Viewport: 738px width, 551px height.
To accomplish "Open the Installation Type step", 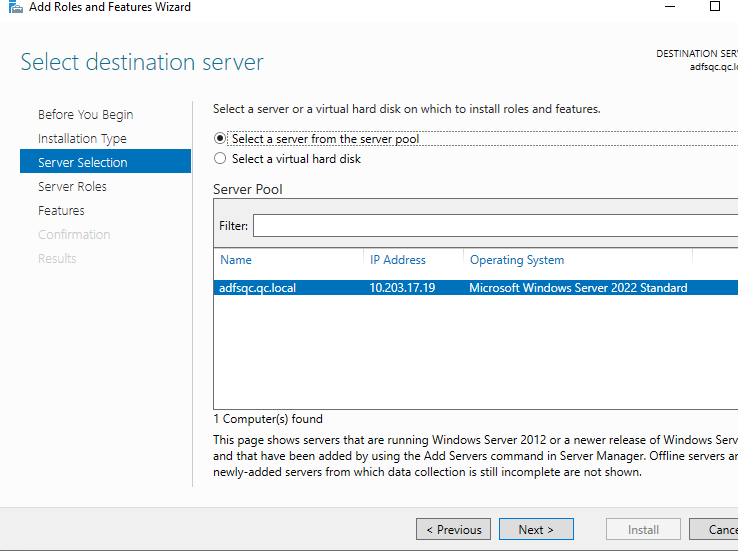I will tap(82, 139).
